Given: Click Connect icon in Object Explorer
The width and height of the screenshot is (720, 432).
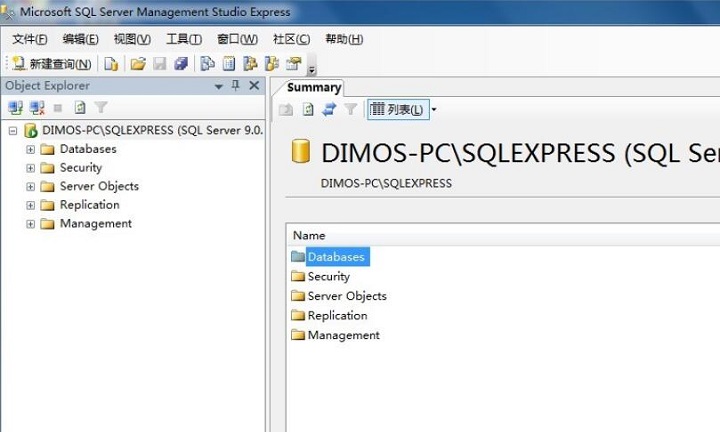Looking at the screenshot, I should click(x=15, y=108).
